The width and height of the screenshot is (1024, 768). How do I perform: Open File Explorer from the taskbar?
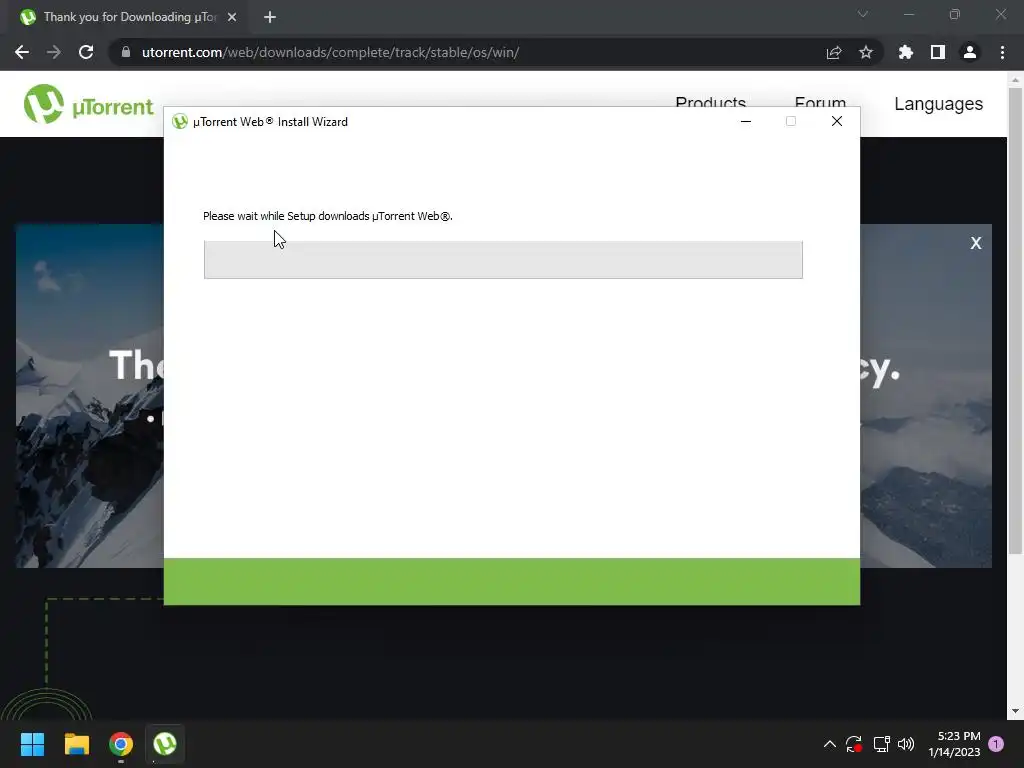(76, 744)
